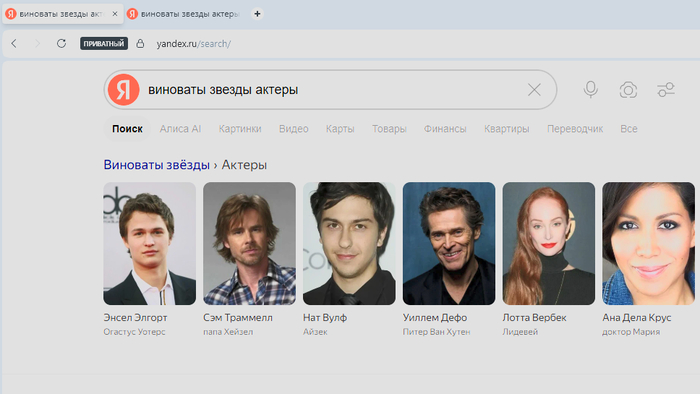Image resolution: width=700 pixels, height=394 pixels.
Task: Open the Товары tab
Action: click(x=389, y=129)
